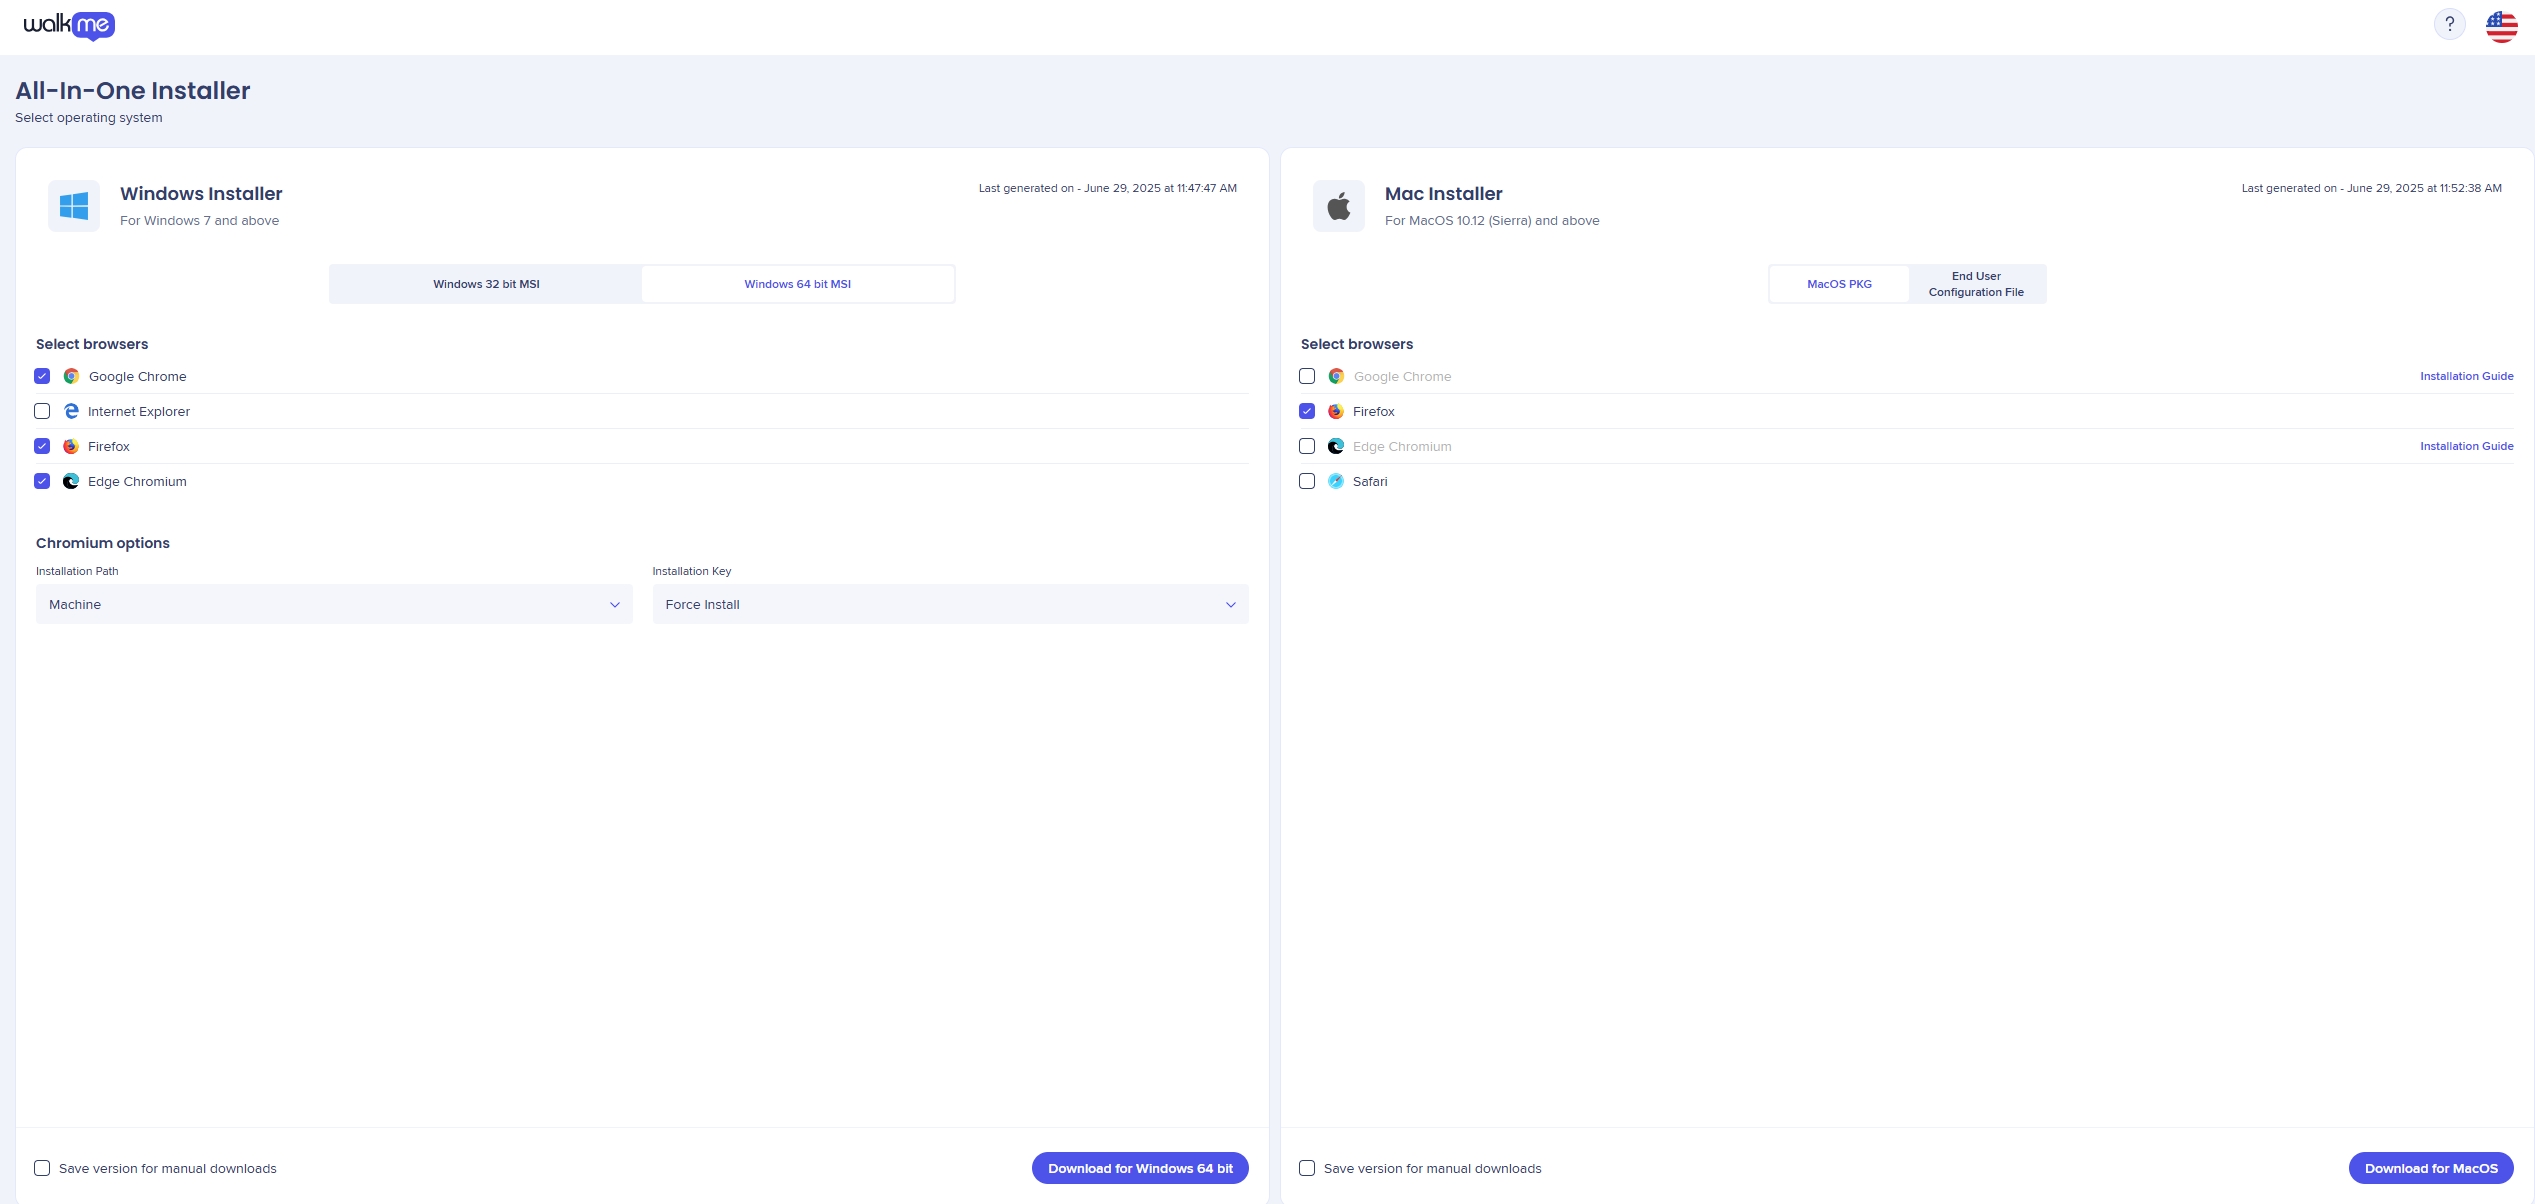Open Installation Guide link for Mac Google Chrome
Image resolution: width=2535 pixels, height=1204 pixels.
(x=2466, y=376)
